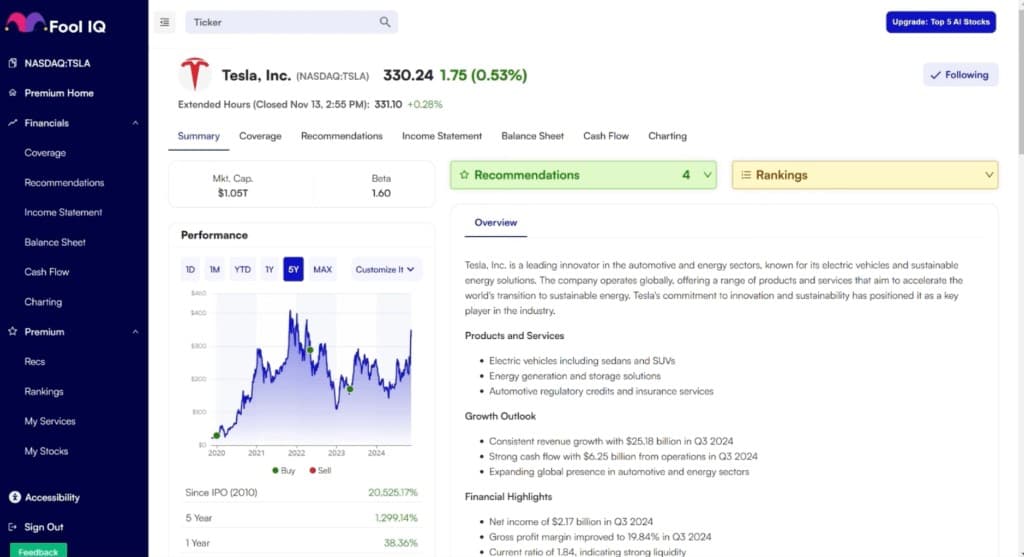The height and width of the screenshot is (557, 1024).
Task: Click the stock price 330.24
Action: click(x=408, y=75)
